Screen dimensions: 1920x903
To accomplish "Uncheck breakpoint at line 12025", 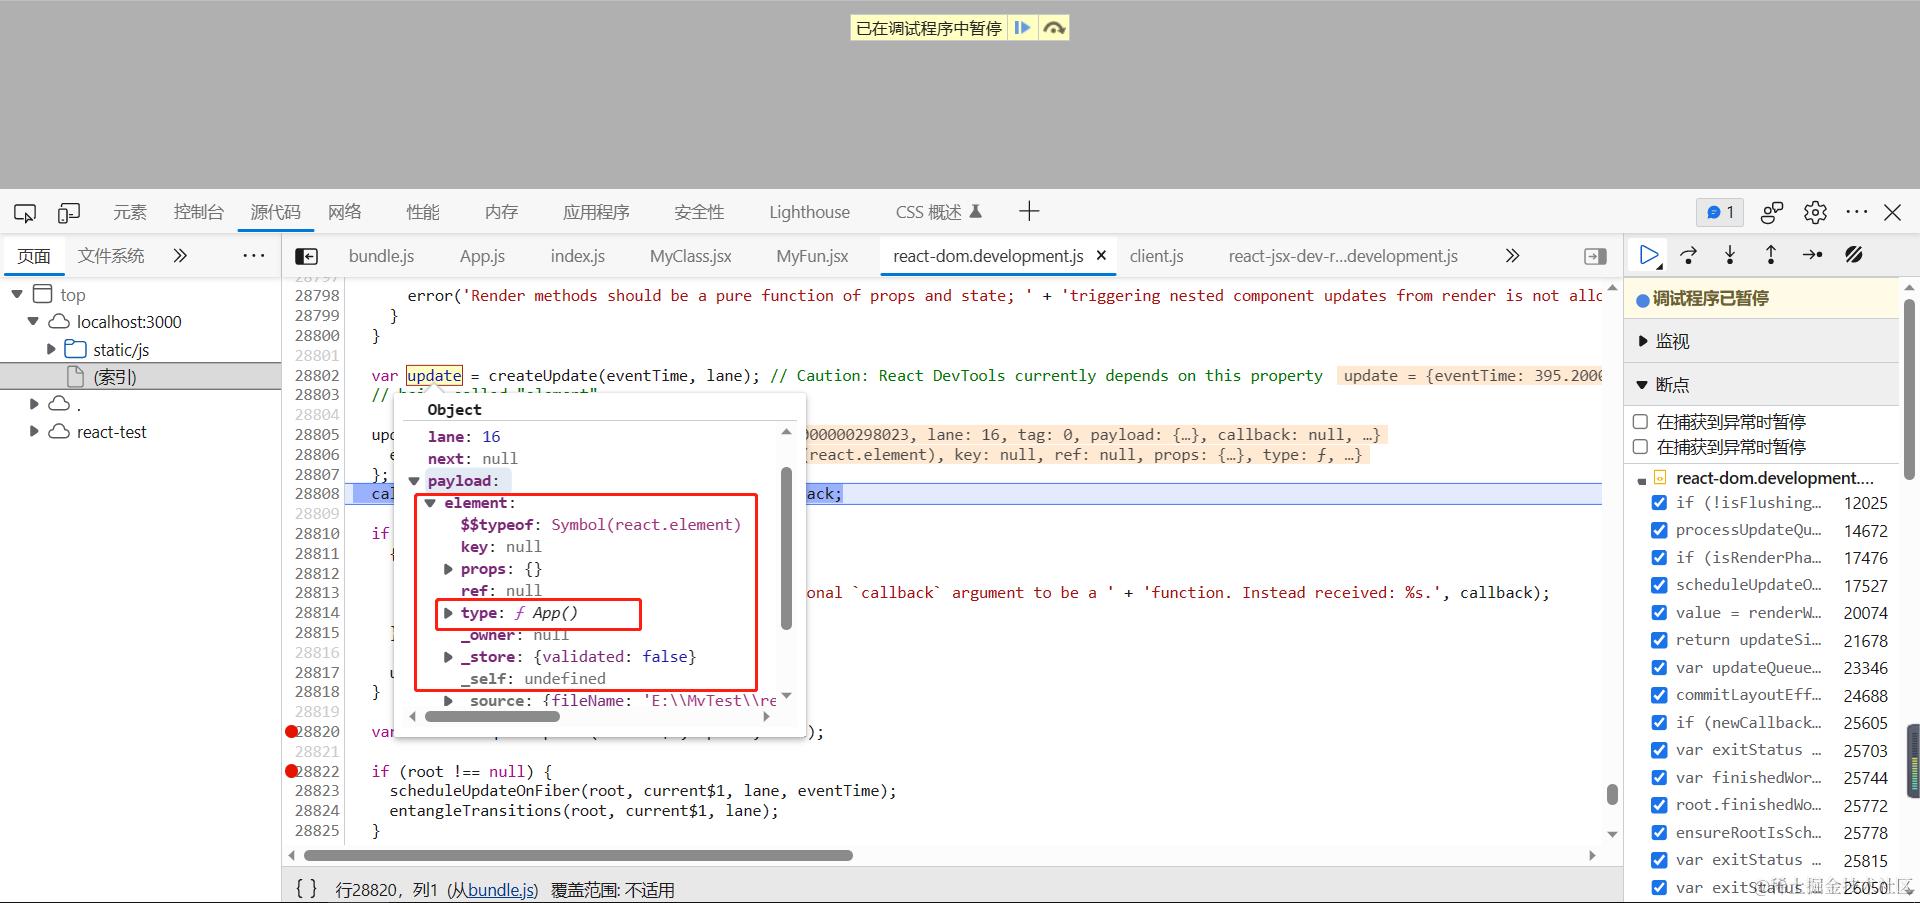I will tap(1659, 503).
